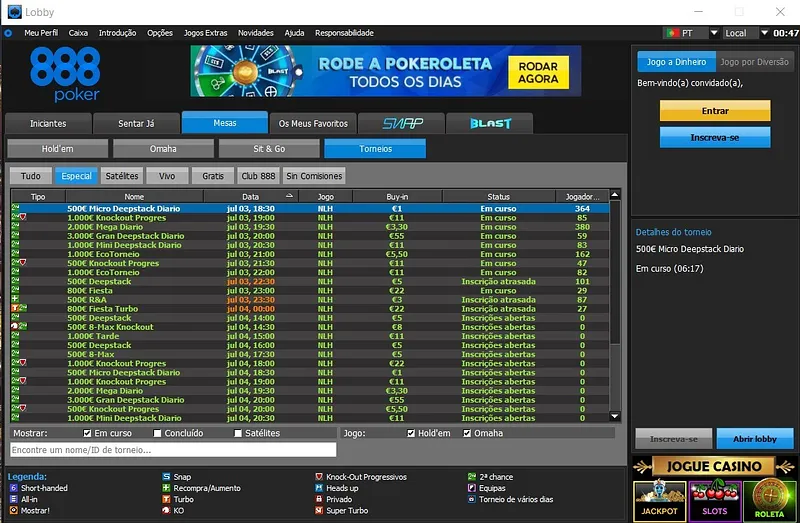
Task: Open the PT language dropdown
Action: pos(687,33)
